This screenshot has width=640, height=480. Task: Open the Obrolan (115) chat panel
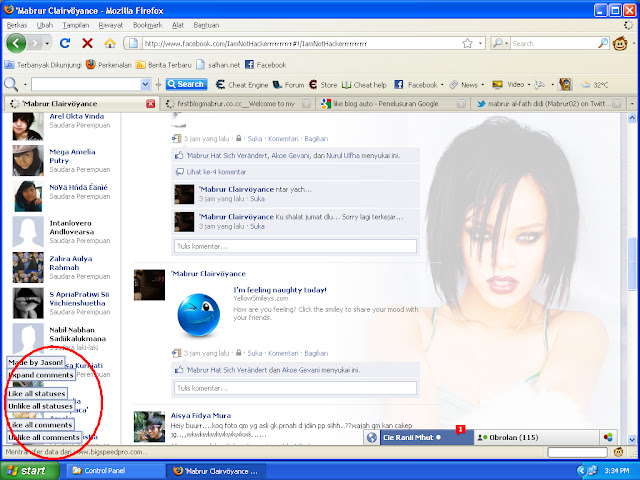536,437
